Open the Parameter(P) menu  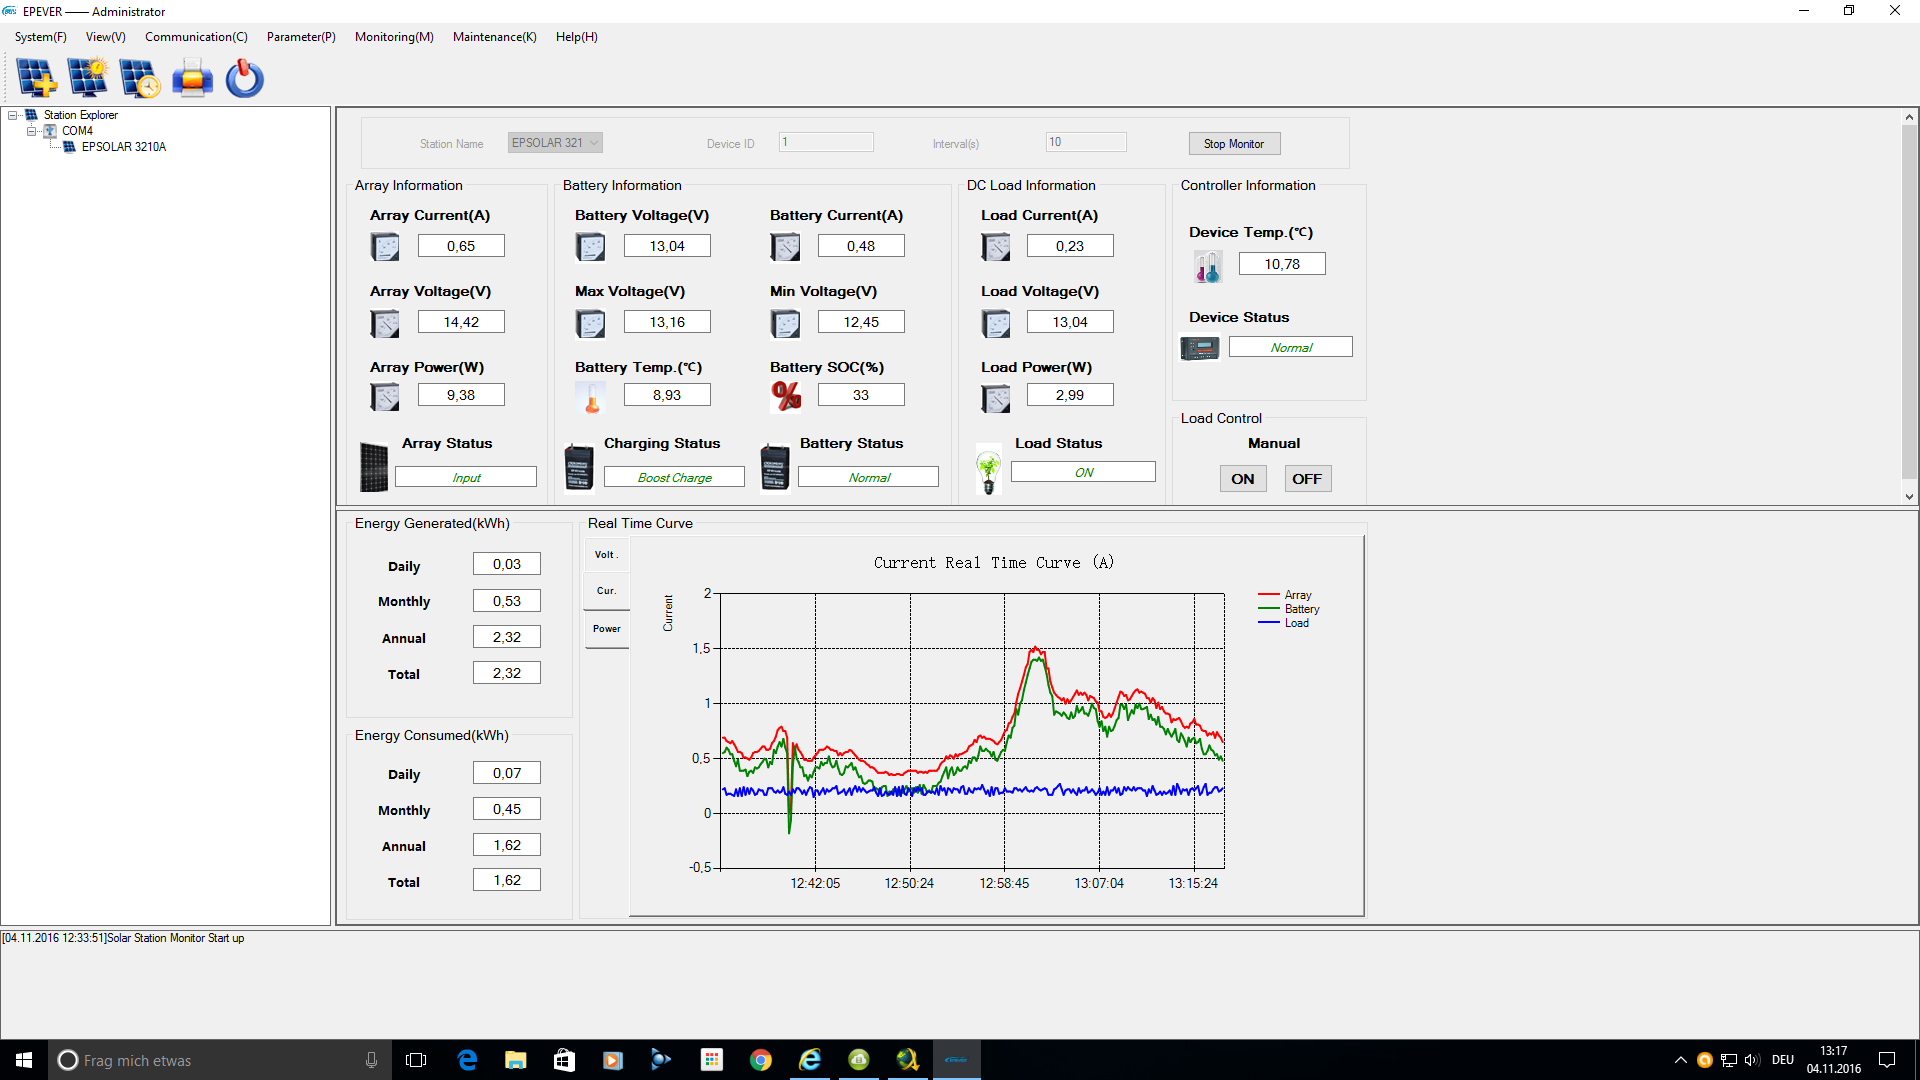tap(300, 37)
